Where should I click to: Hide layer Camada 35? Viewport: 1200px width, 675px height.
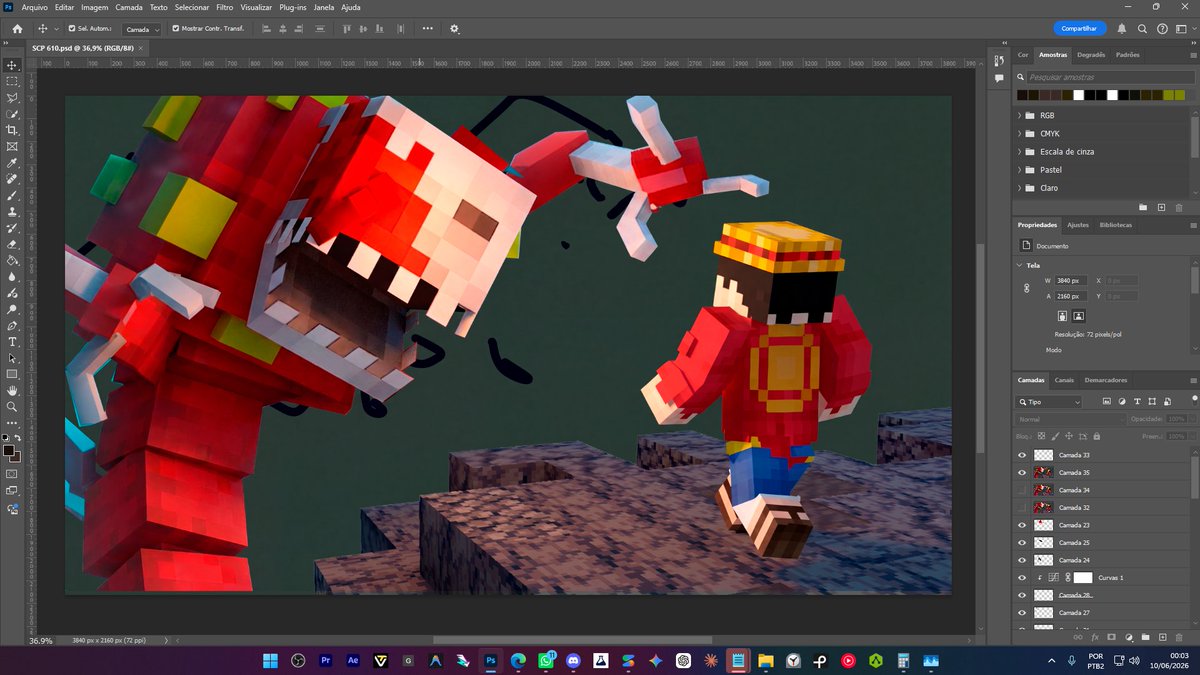pos(1022,472)
